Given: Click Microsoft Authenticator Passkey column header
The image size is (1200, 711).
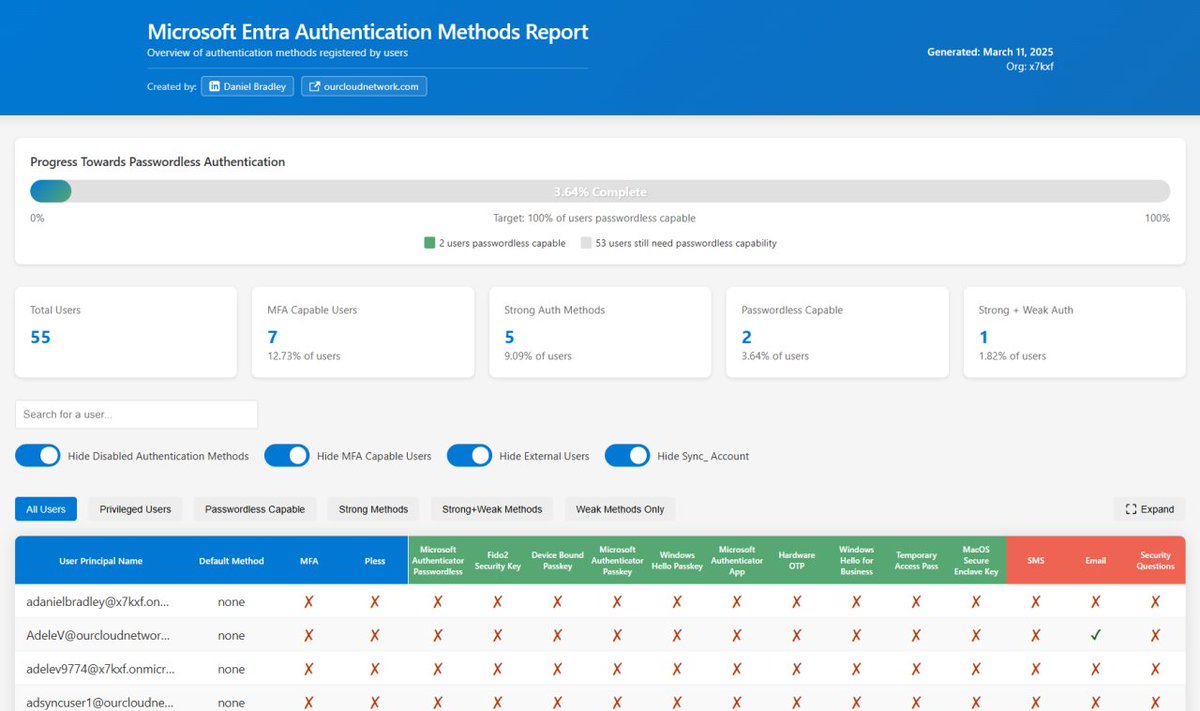Looking at the screenshot, I should click(617, 561).
